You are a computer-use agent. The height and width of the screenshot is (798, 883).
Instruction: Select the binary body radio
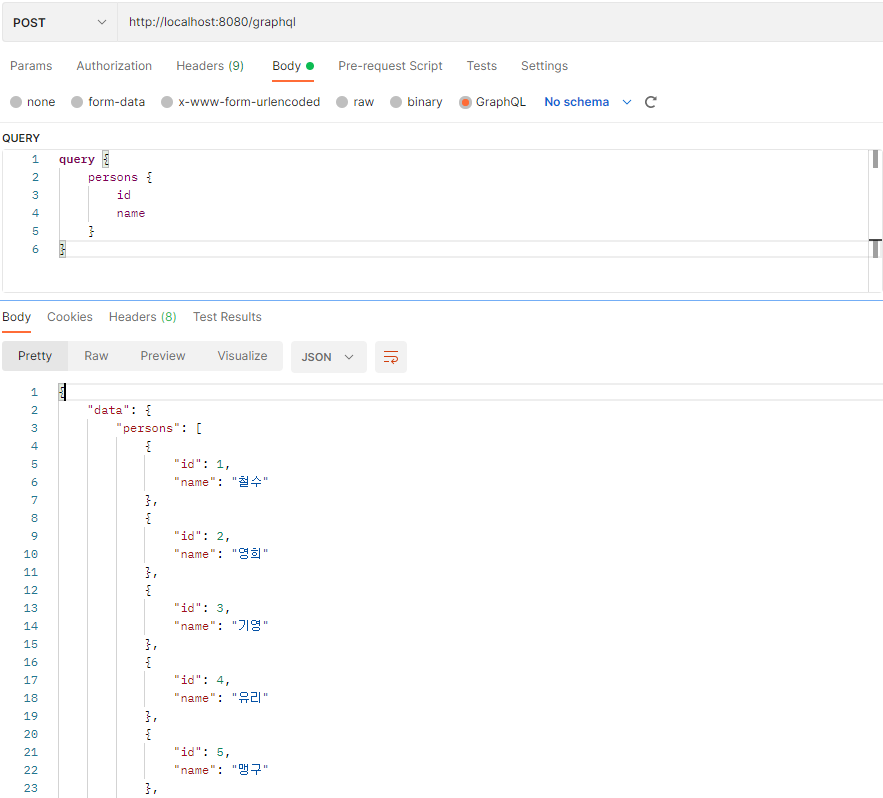[396, 102]
